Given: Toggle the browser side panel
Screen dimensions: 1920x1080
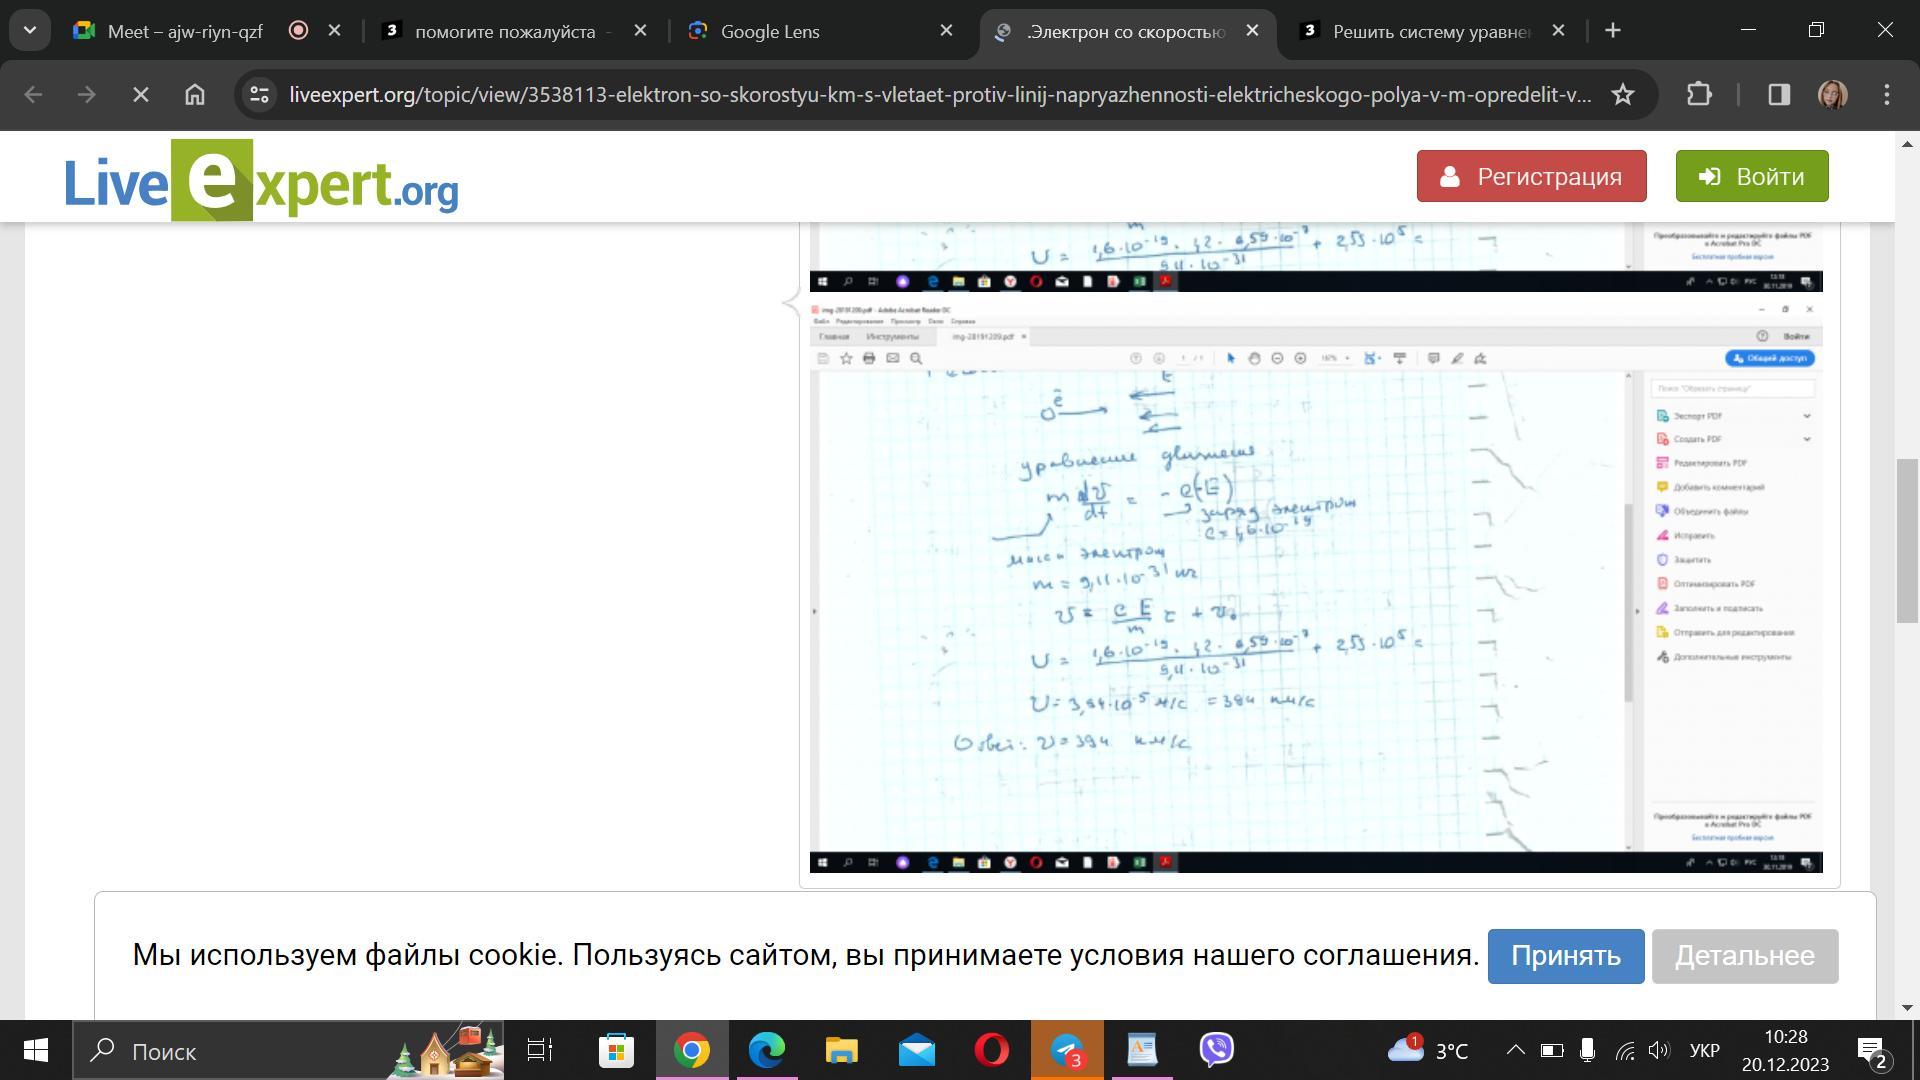Looking at the screenshot, I should coord(1778,95).
